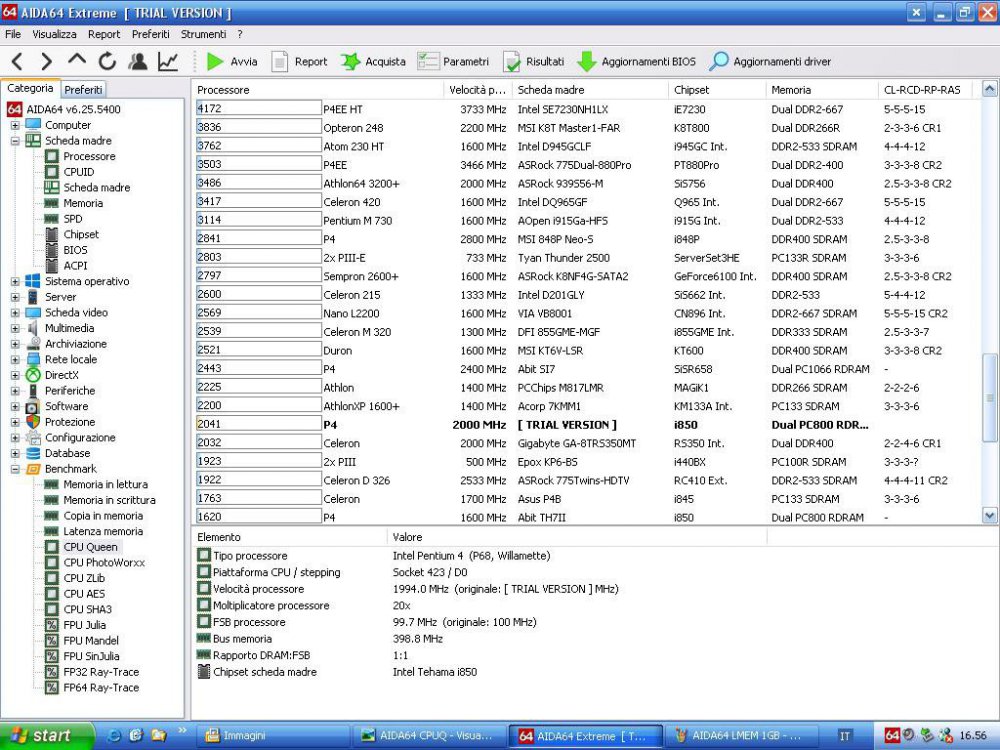Click the up navigation arrow icon
Viewport: 1000px width, 750px height.
[x=77, y=62]
